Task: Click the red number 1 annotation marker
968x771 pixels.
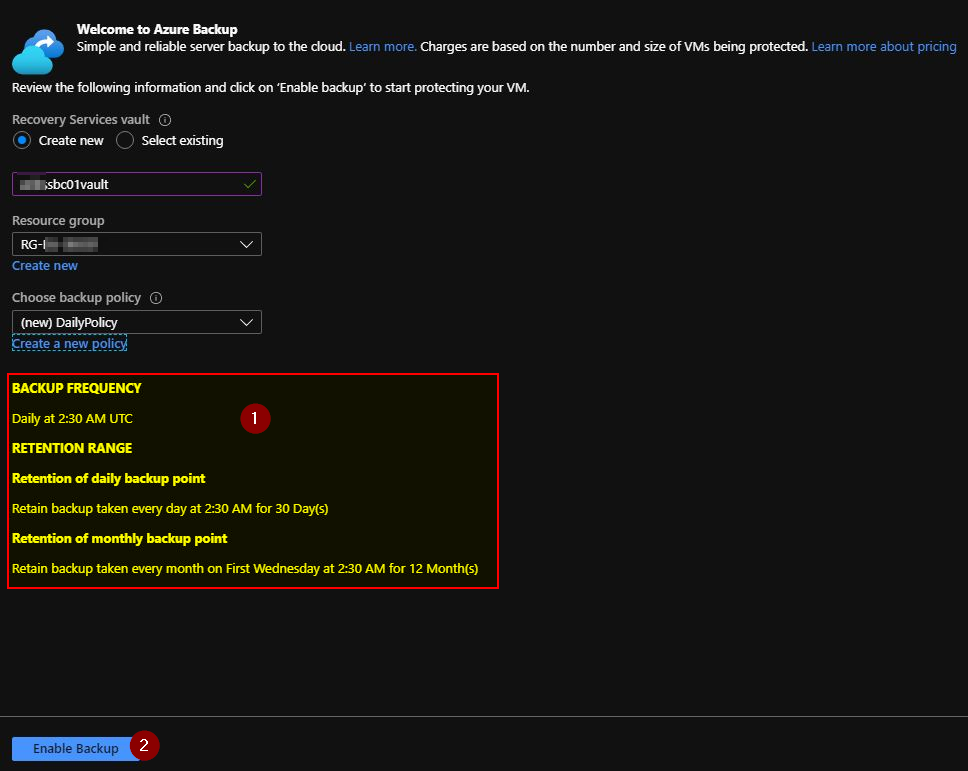Action: tap(255, 418)
